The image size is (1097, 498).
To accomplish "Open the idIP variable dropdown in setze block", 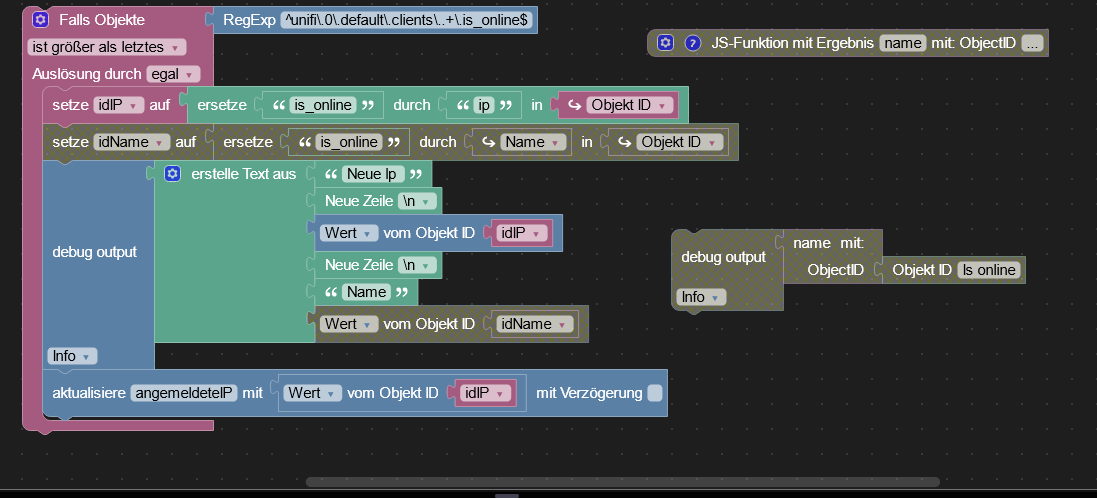I will coord(119,105).
